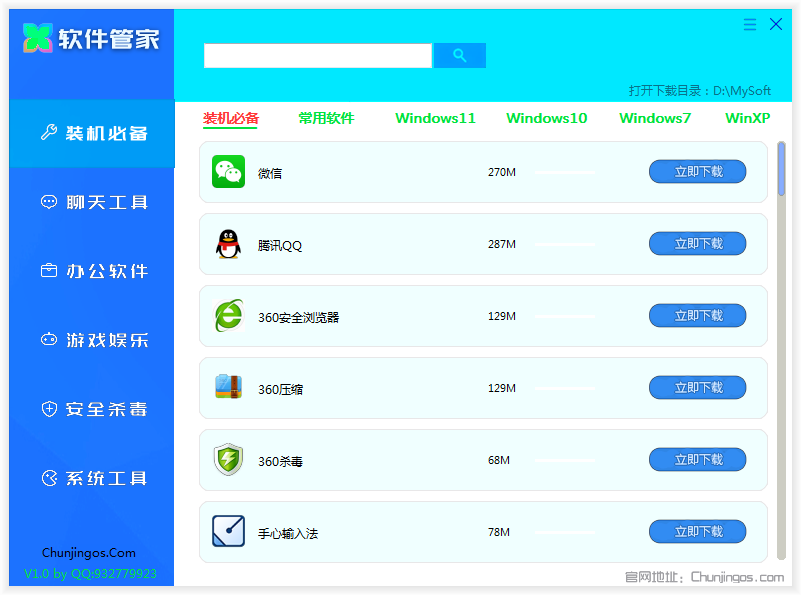Switch to the 装机必备 tab

(x=231, y=118)
